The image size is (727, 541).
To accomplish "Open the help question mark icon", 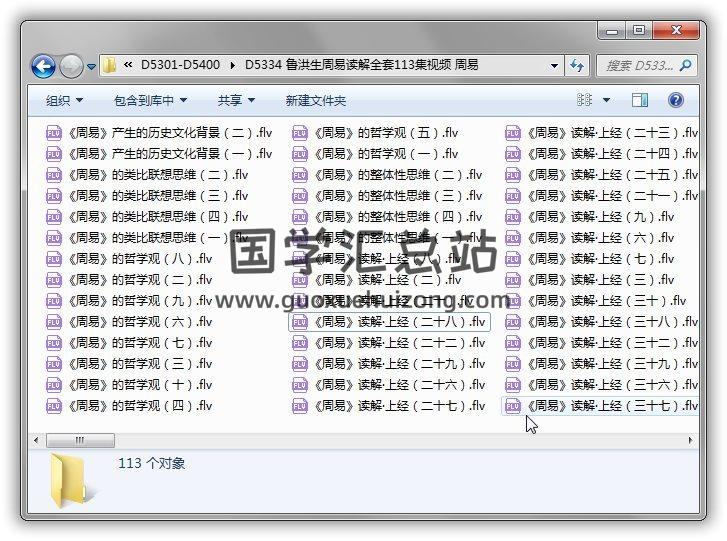I will point(675,100).
